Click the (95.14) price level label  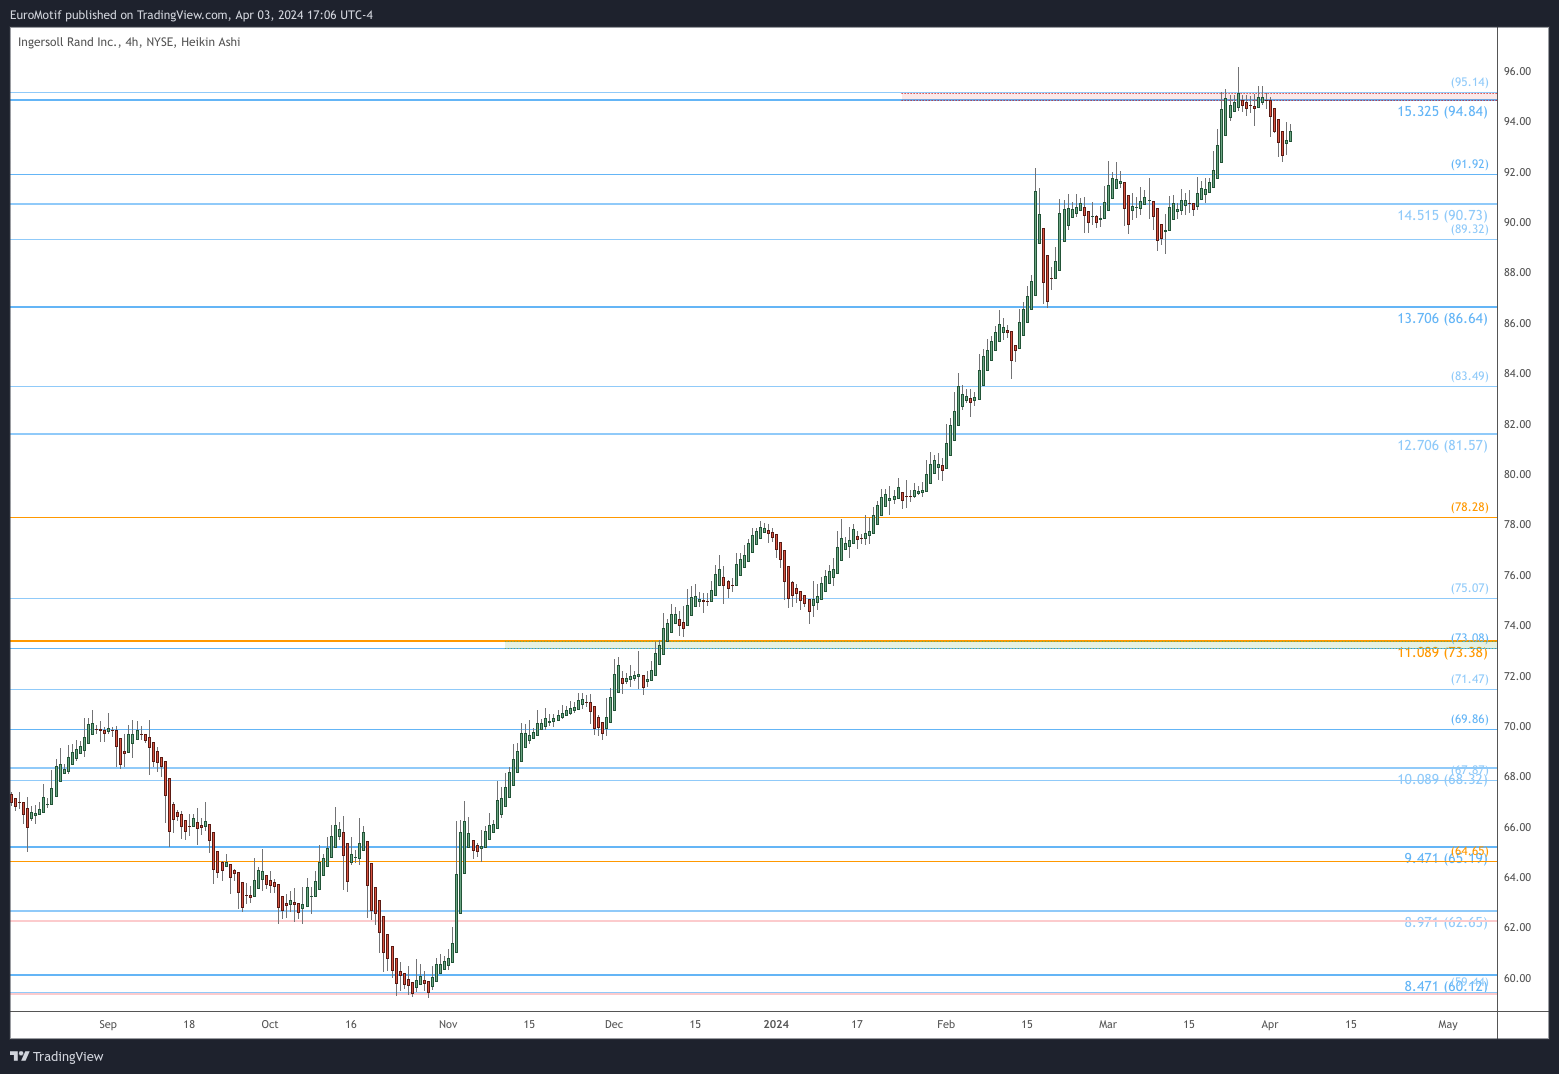click(1469, 82)
